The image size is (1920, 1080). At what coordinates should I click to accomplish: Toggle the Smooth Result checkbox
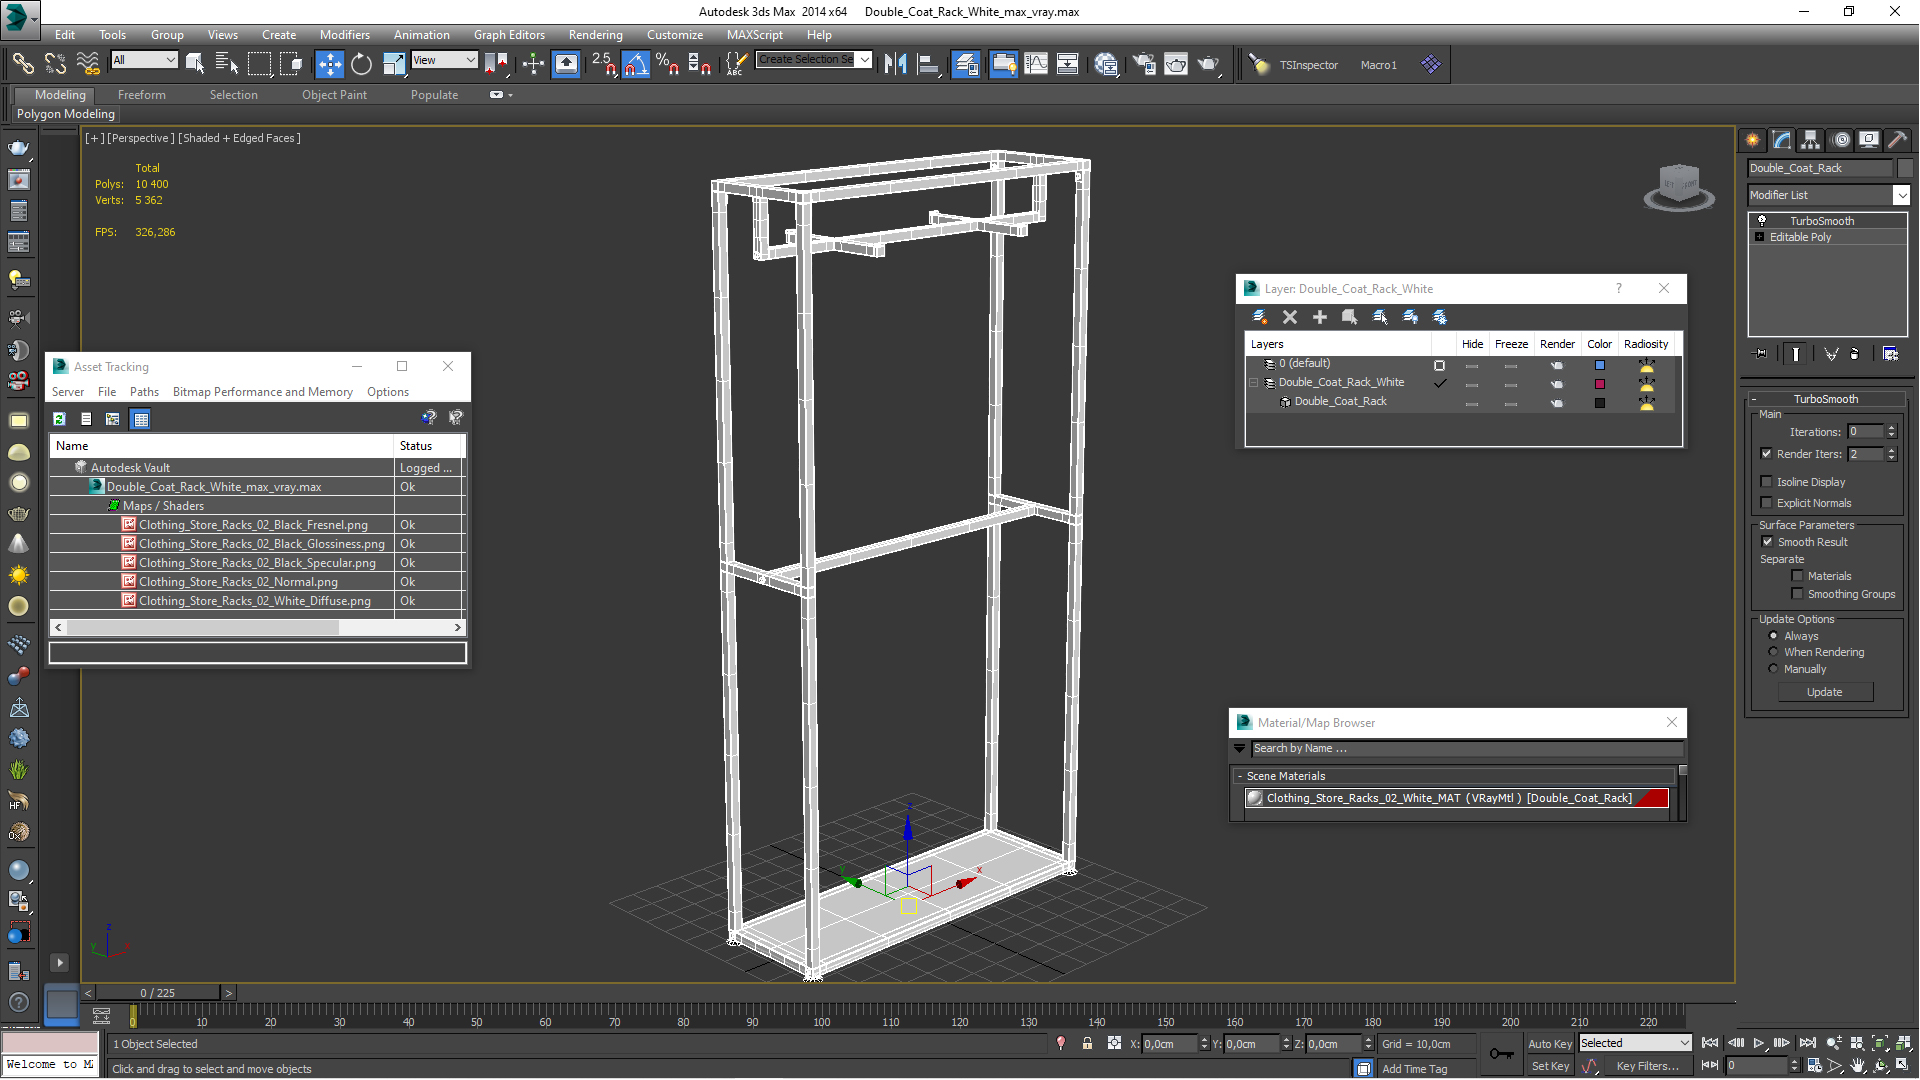click(x=1767, y=542)
